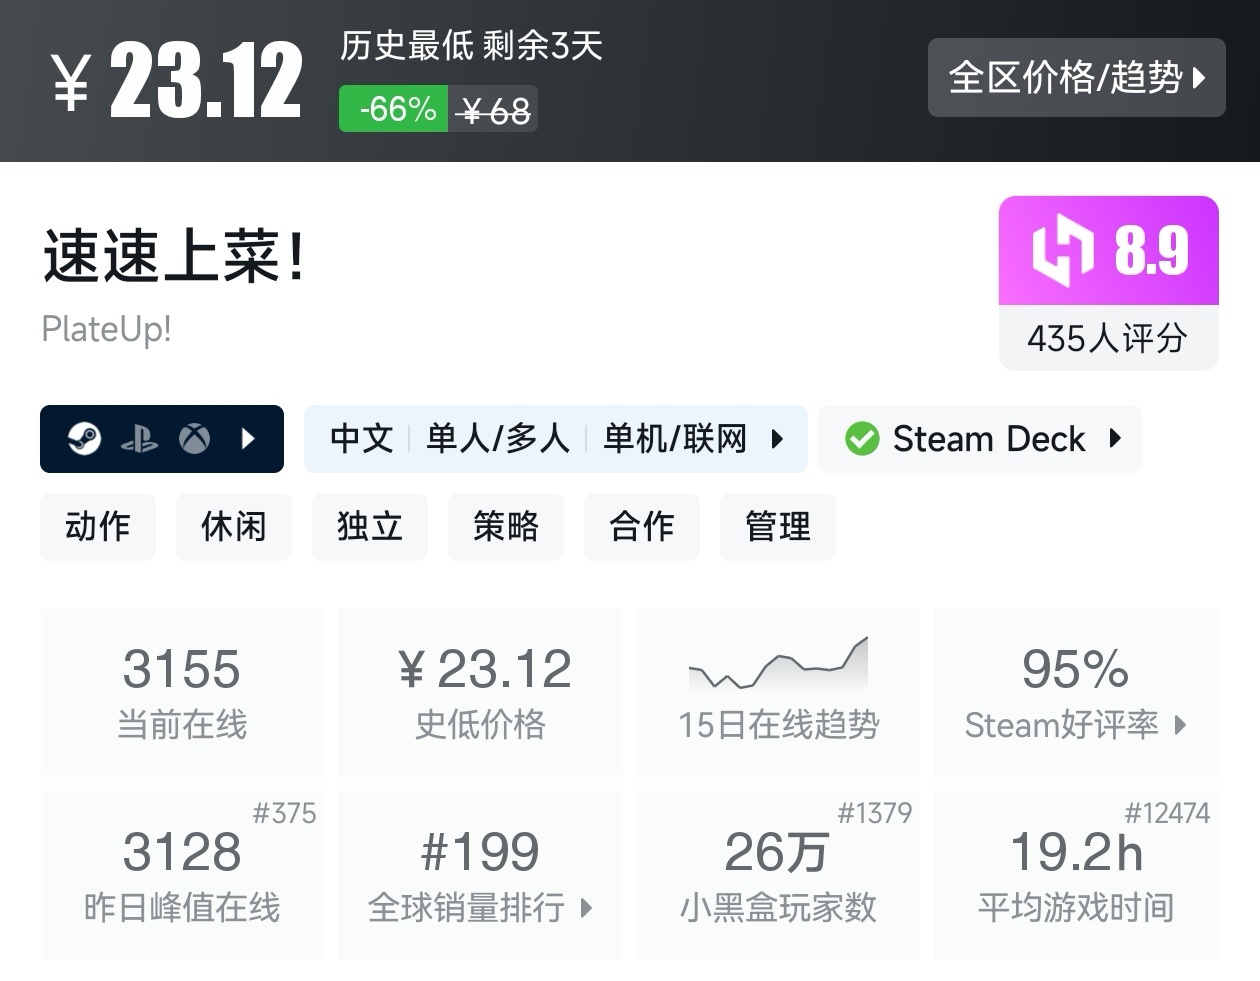Open 全球销量排行 #199 ranking

[x=480, y=875]
